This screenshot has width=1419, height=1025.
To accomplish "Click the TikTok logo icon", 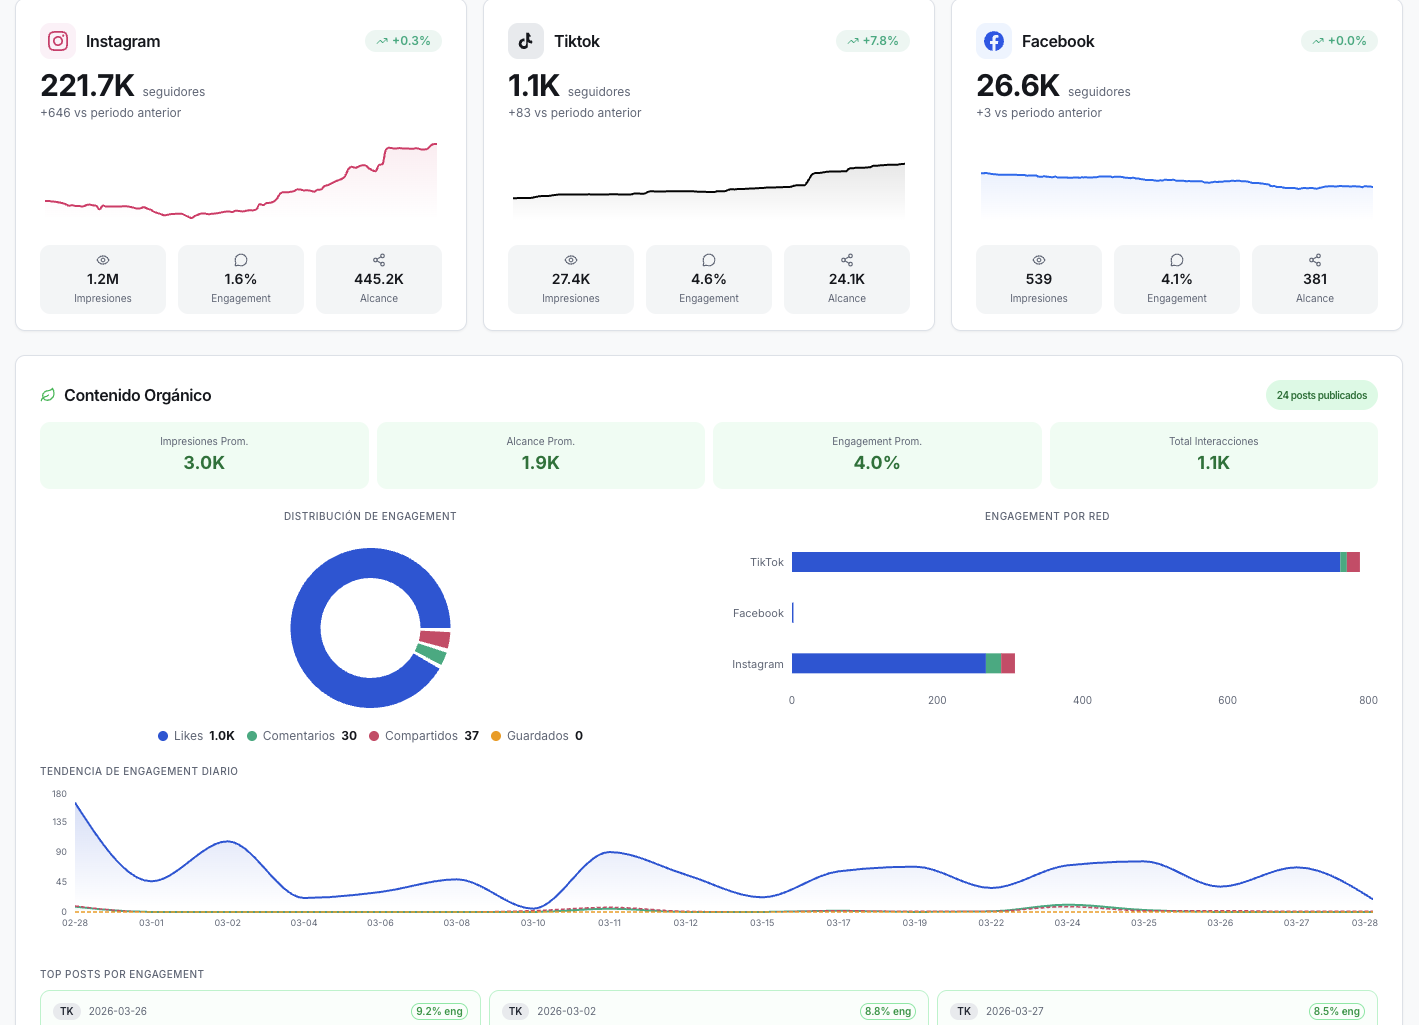I will point(526,41).
